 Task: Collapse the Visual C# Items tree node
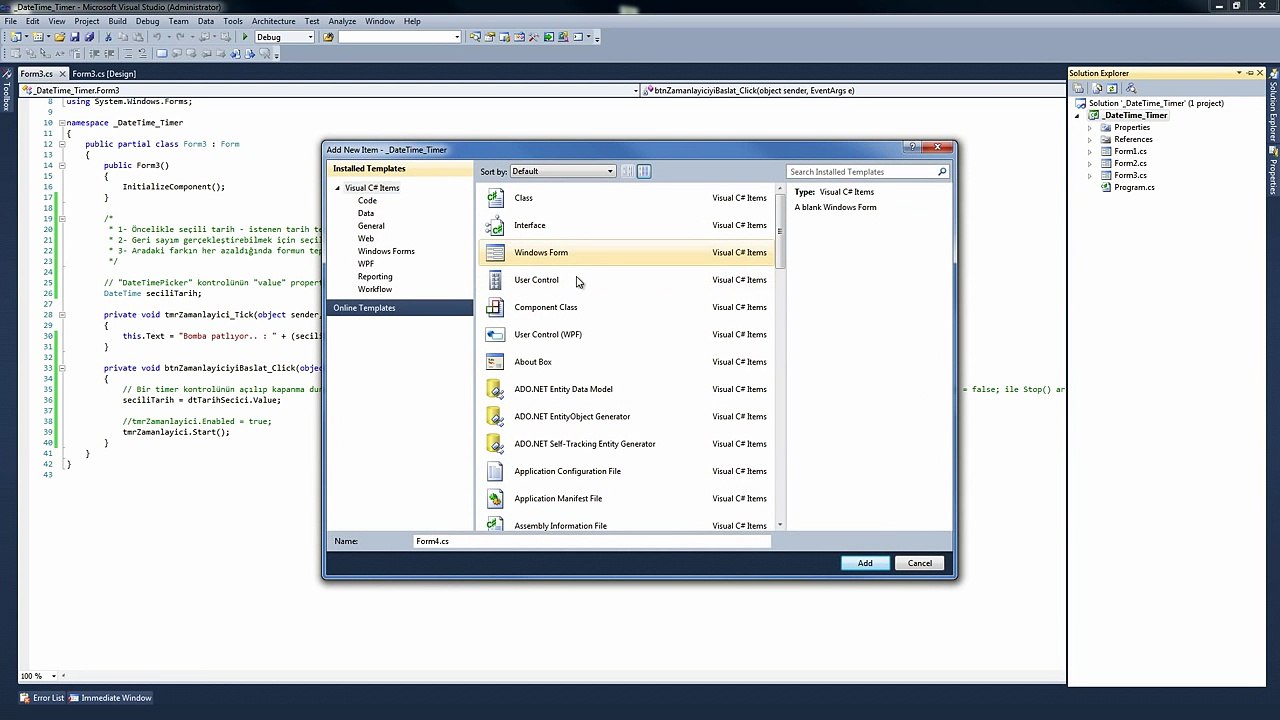click(x=338, y=188)
